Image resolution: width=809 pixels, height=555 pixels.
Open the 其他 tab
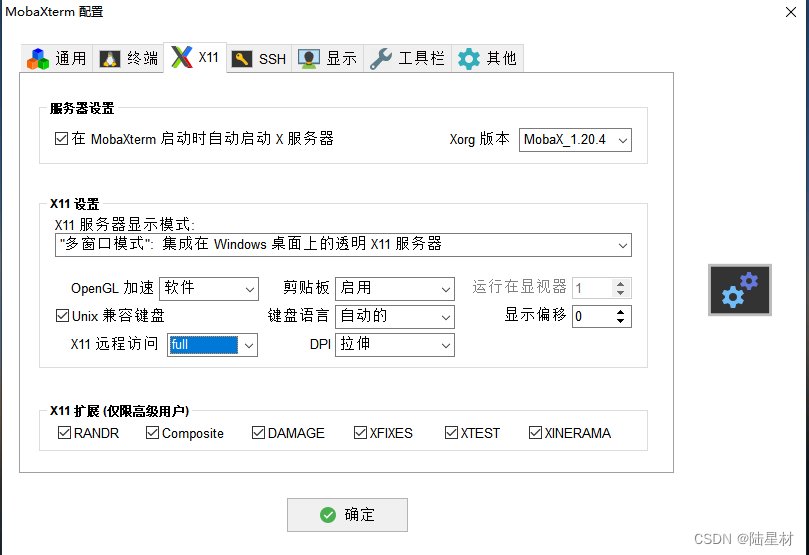(488, 58)
